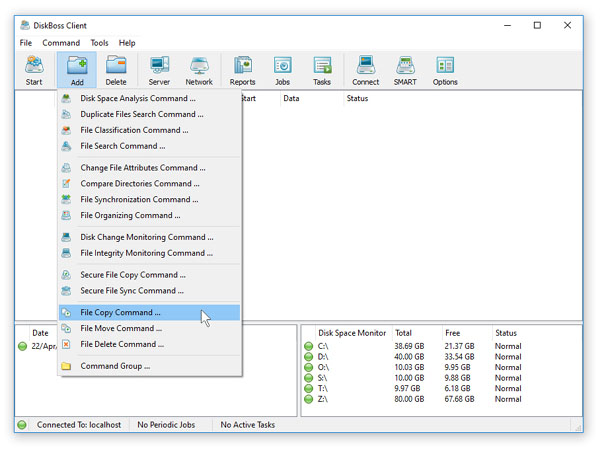Select the D:\ disk row
This screenshot has width=600, height=450.
coord(442,357)
